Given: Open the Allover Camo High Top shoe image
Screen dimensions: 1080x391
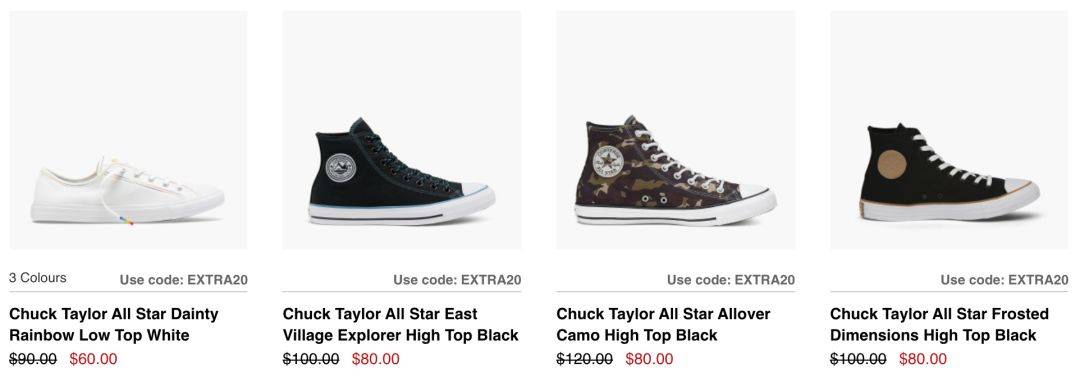Looking at the screenshot, I should pyautogui.click(x=675, y=130).
